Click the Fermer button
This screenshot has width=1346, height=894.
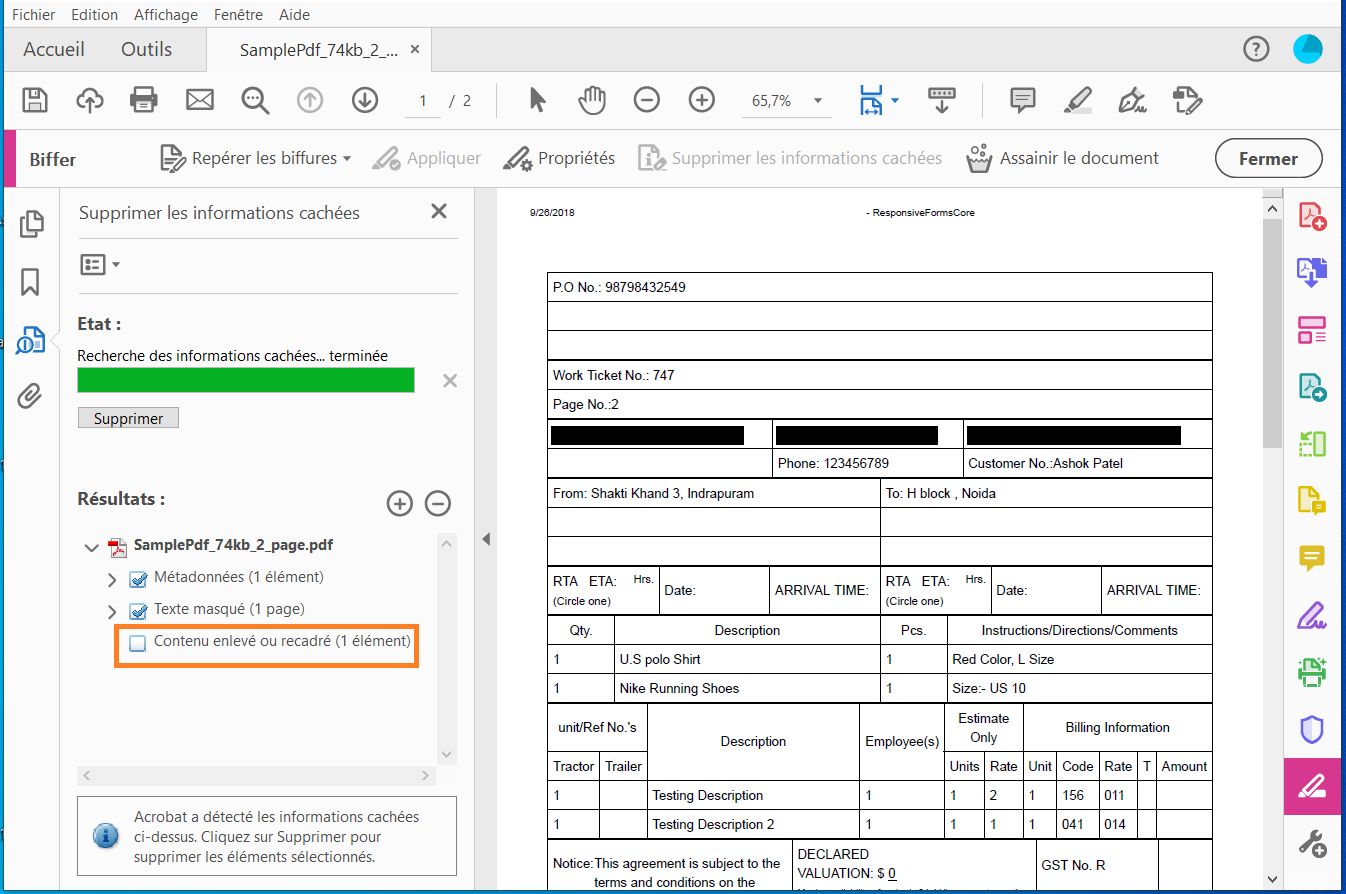pos(1267,158)
